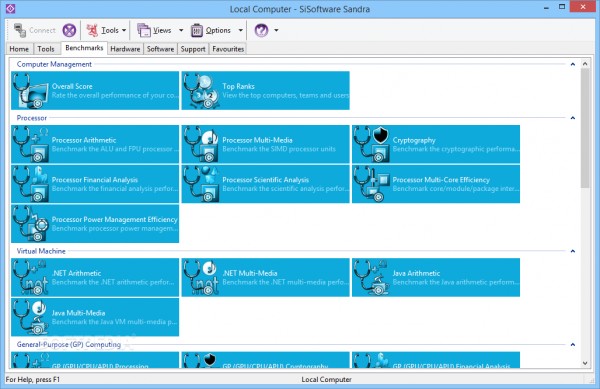600x389 pixels.
Task: Open the Tools dropdown arrow
Action: coord(124,30)
